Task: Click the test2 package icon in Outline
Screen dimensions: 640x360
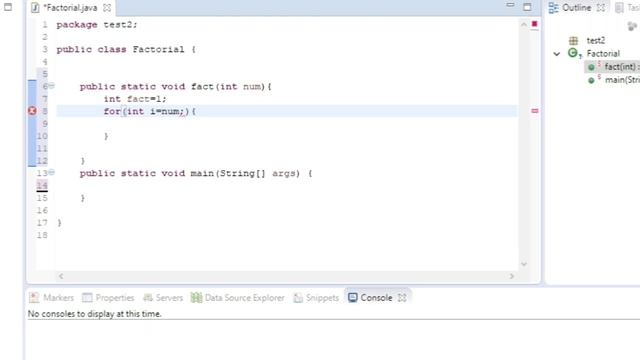Action: (573, 40)
